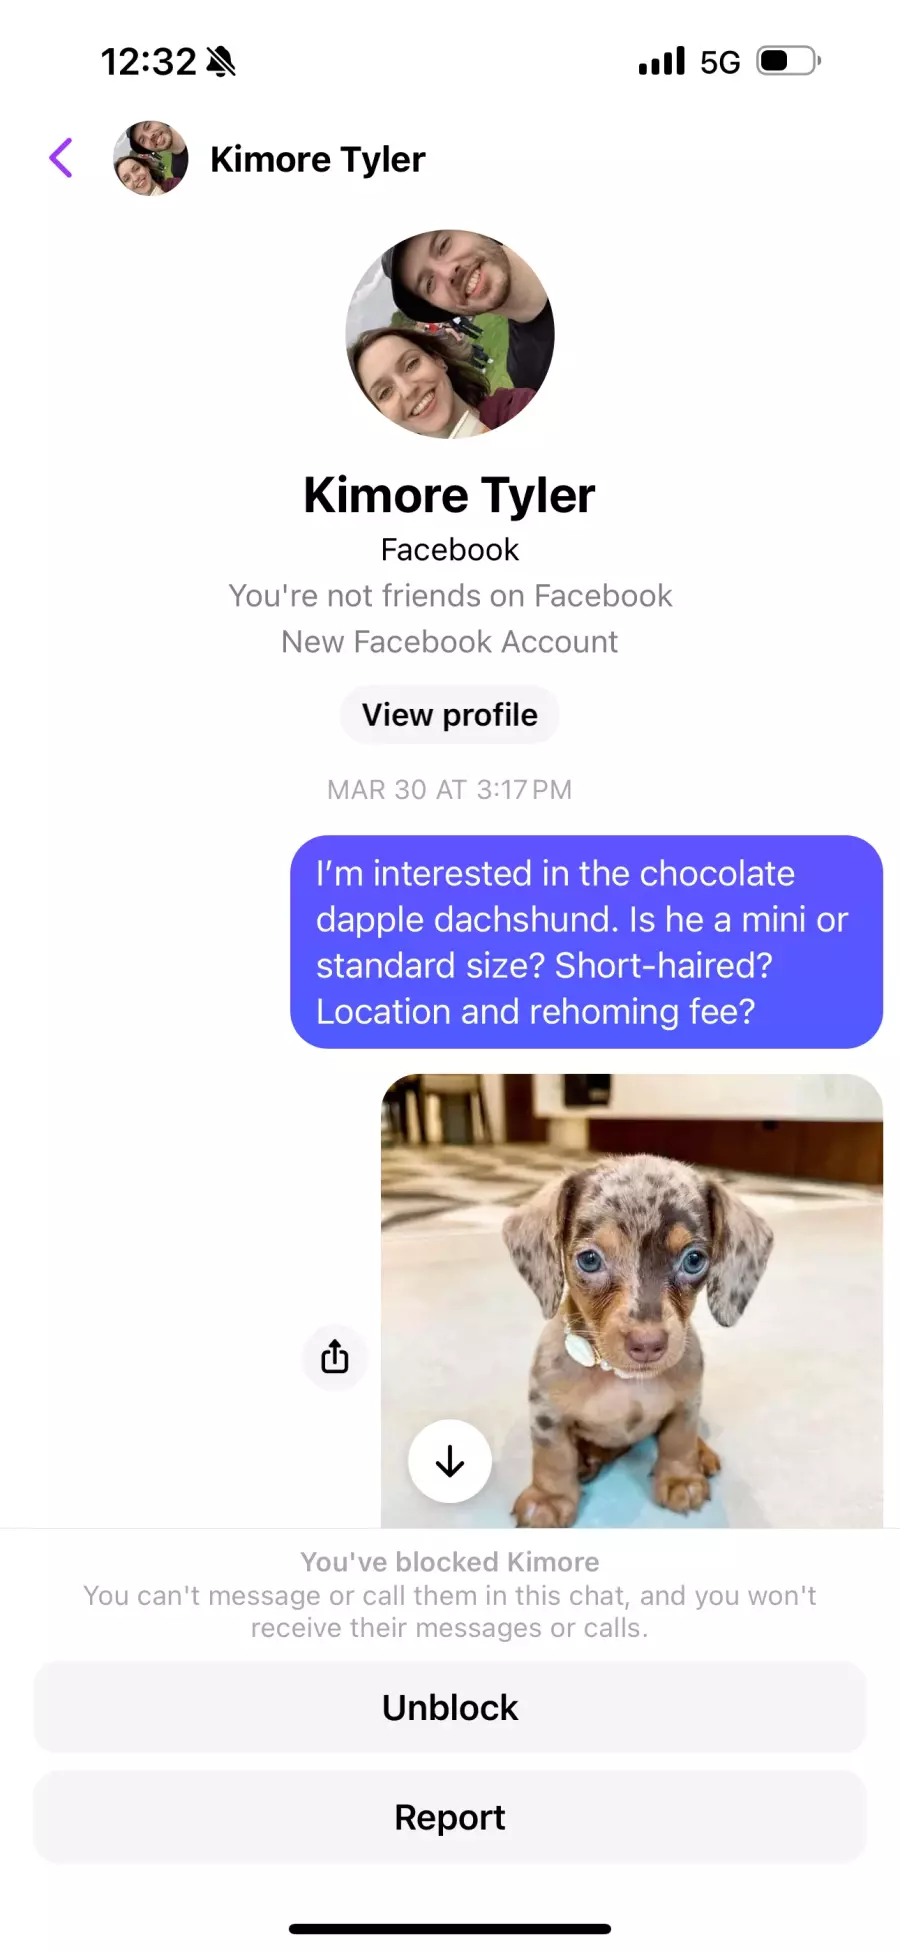Screen dimensions: 900x1951
Task: Go back using the purple chevron
Action: pos(61,158)
